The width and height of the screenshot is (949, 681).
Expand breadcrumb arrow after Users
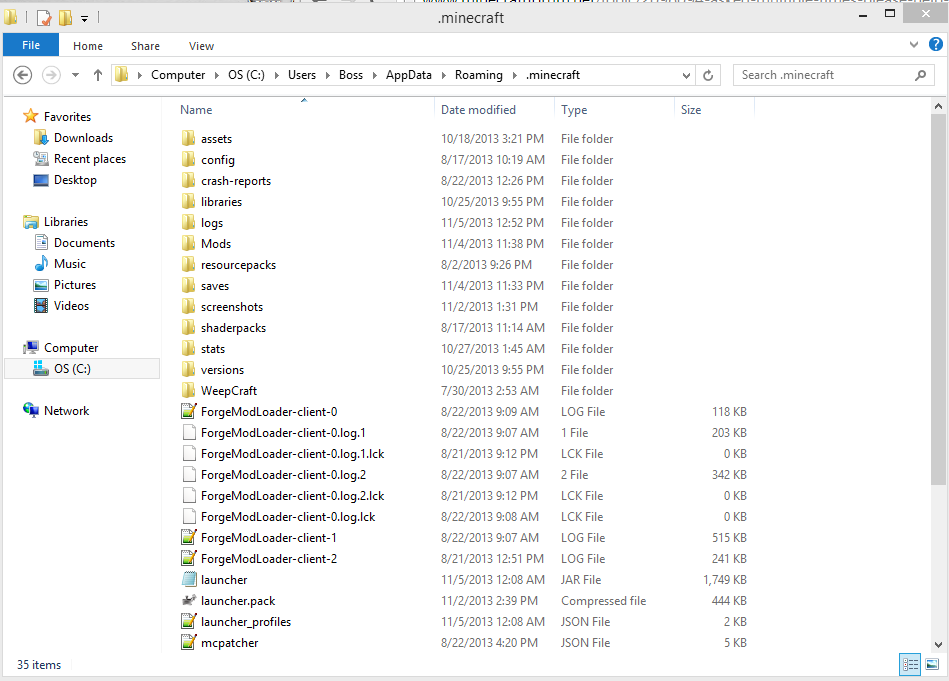327,75
